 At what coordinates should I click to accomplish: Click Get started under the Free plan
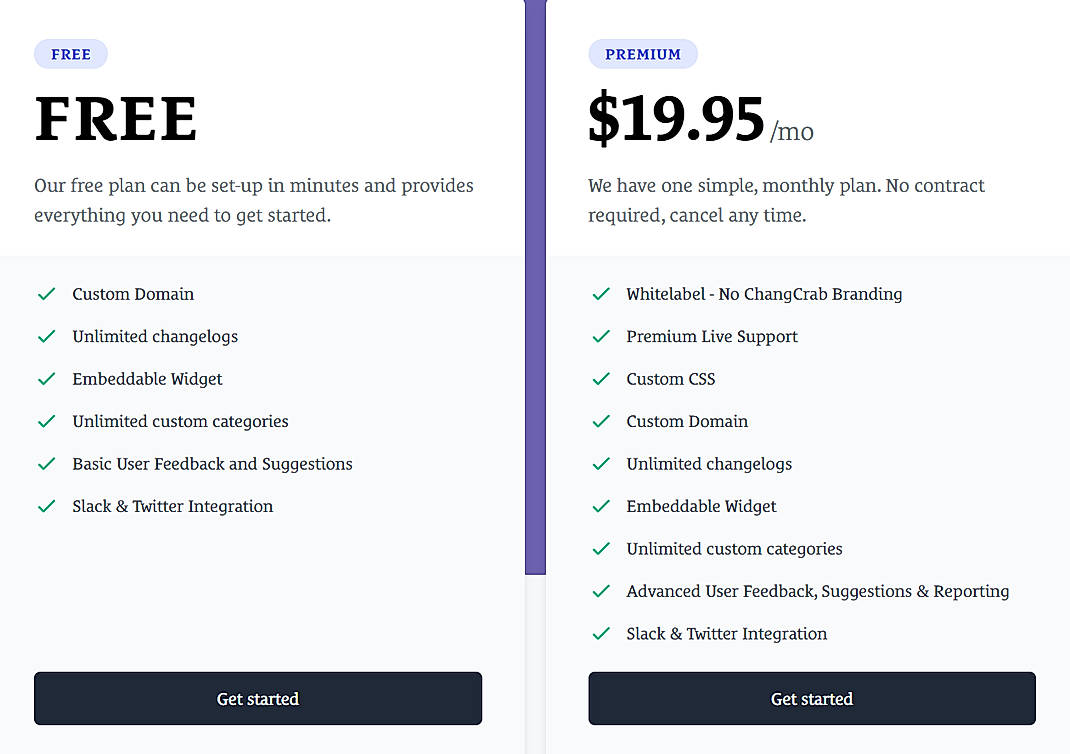[257, 698]
